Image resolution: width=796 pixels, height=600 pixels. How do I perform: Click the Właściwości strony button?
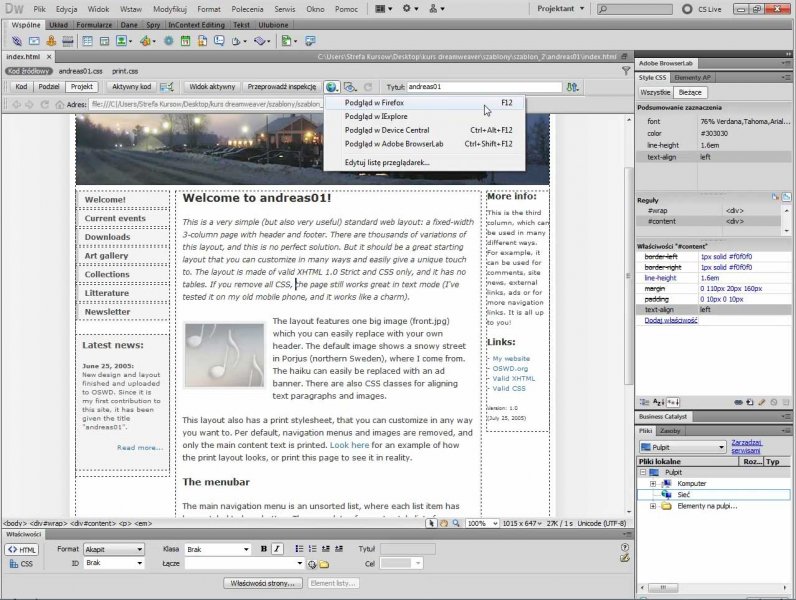coord(264,582)
